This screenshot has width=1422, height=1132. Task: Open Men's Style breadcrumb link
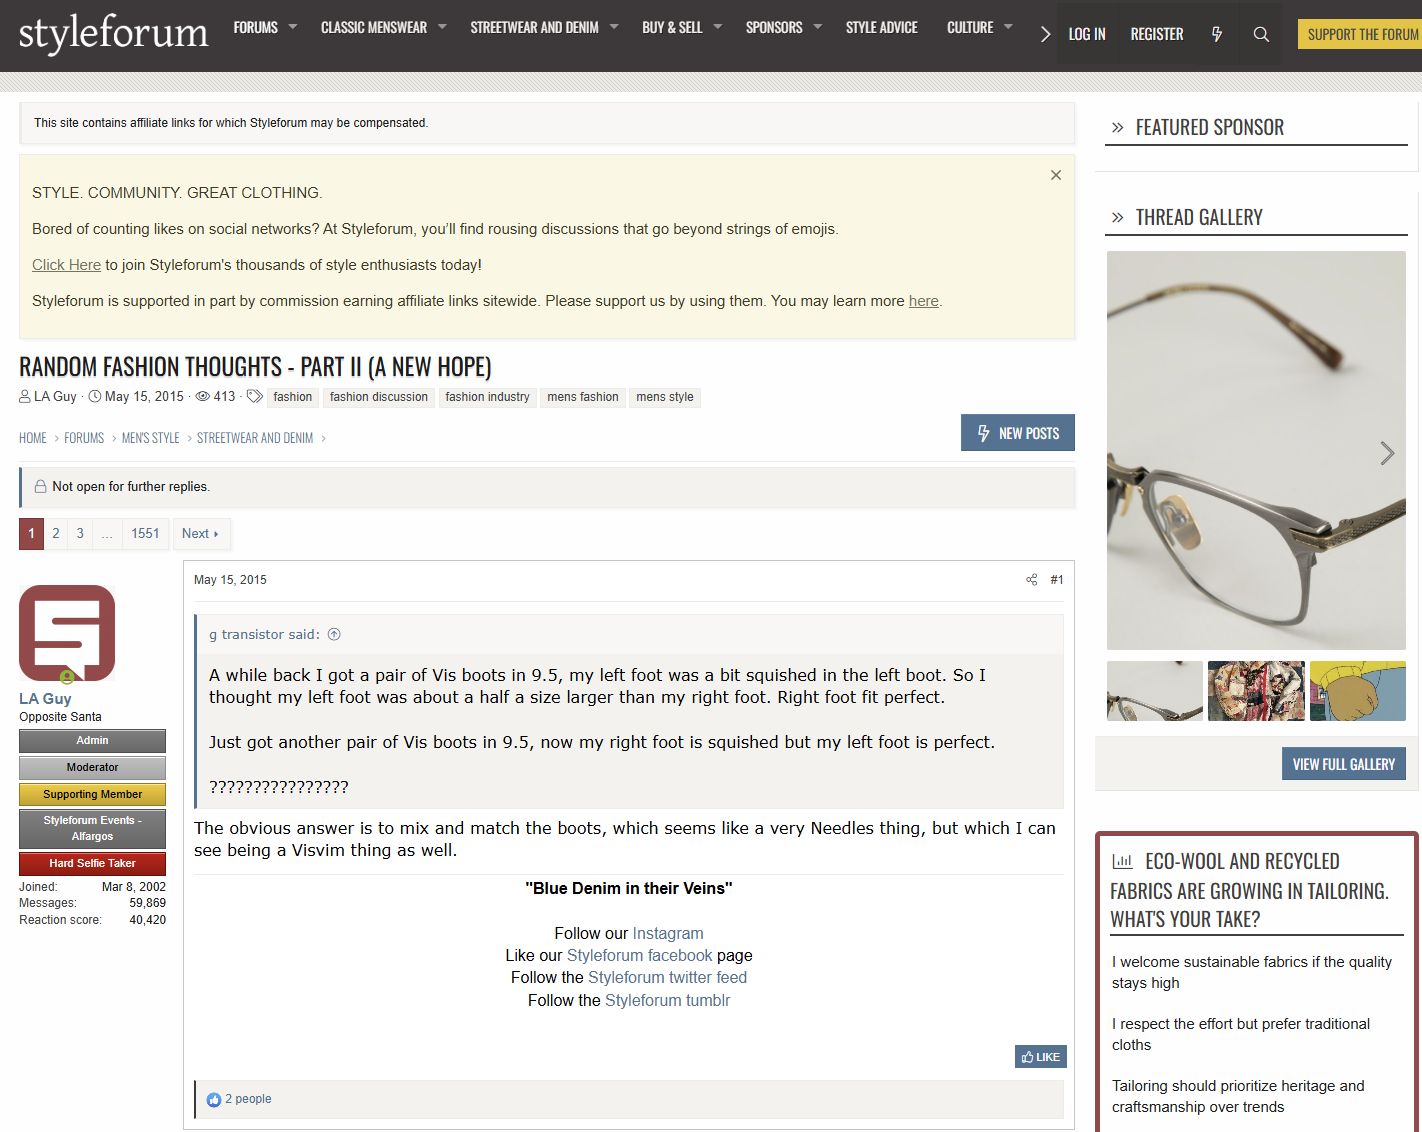151,438
